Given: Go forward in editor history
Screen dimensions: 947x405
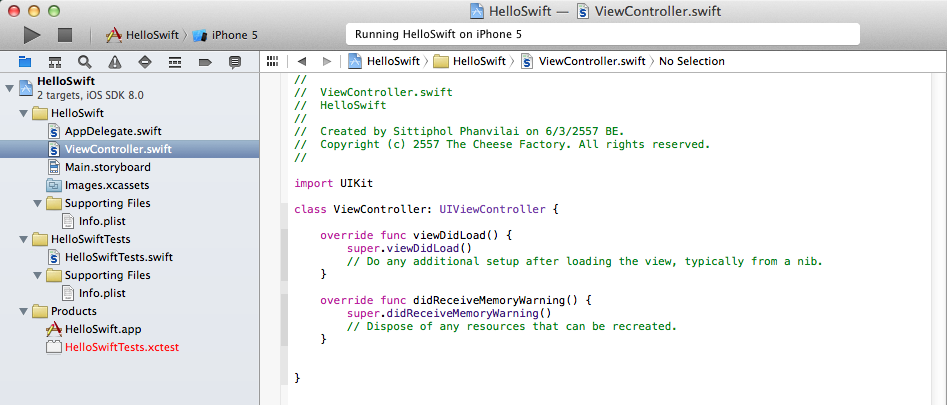Looking at the screenshot, I should coord(327,61).
